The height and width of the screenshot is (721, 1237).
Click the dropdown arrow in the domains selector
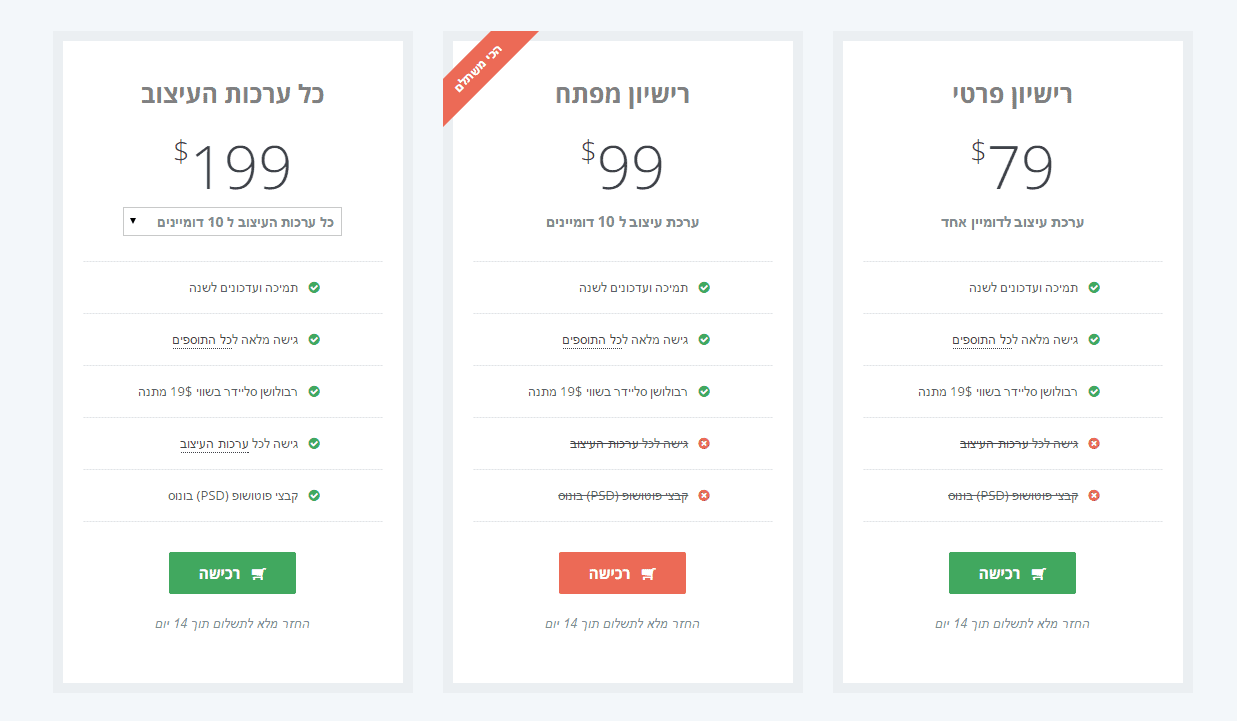click(x=133, y=221)
